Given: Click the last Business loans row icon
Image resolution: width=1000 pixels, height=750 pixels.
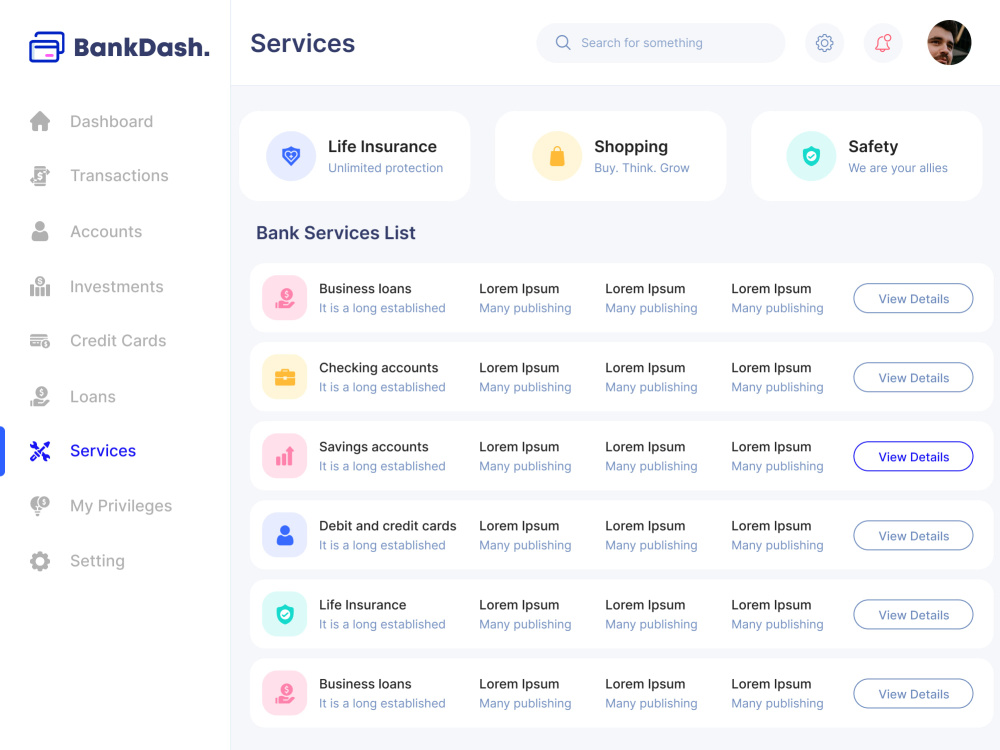Looking at the screenshot, I should 285,693.
